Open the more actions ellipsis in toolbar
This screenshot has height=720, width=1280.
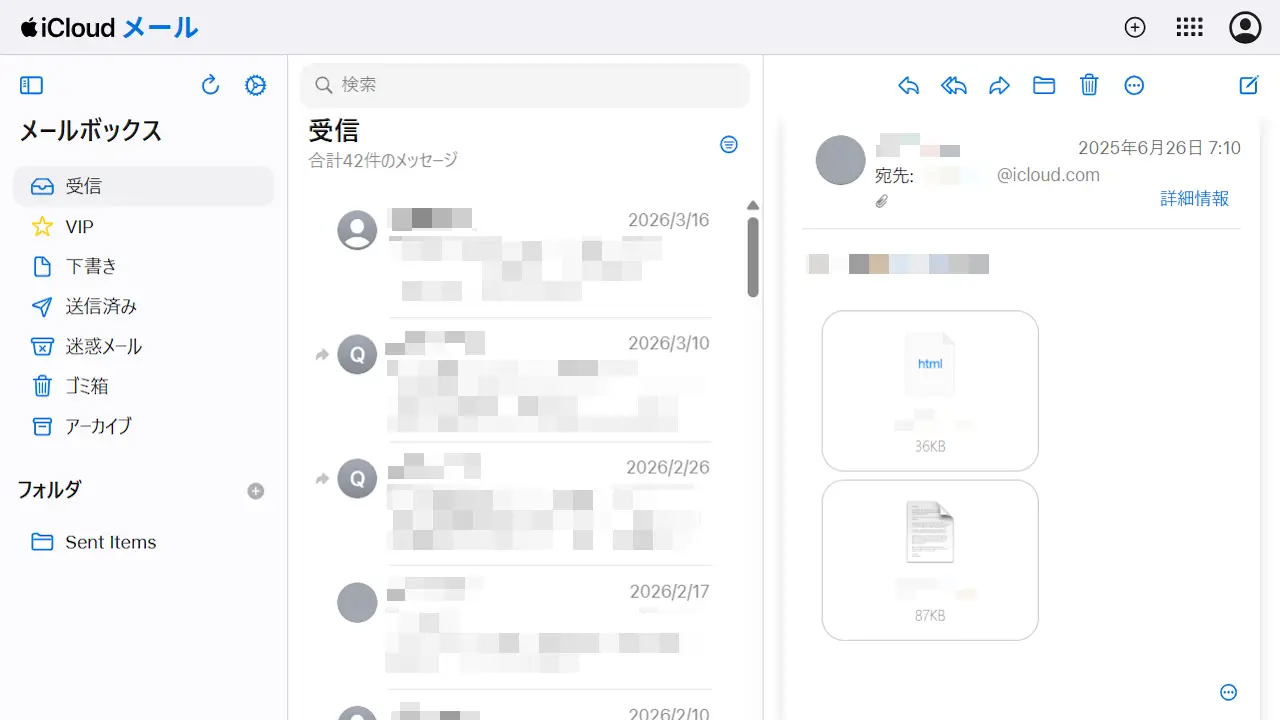pyautogui.click(x=1134, y=86)
